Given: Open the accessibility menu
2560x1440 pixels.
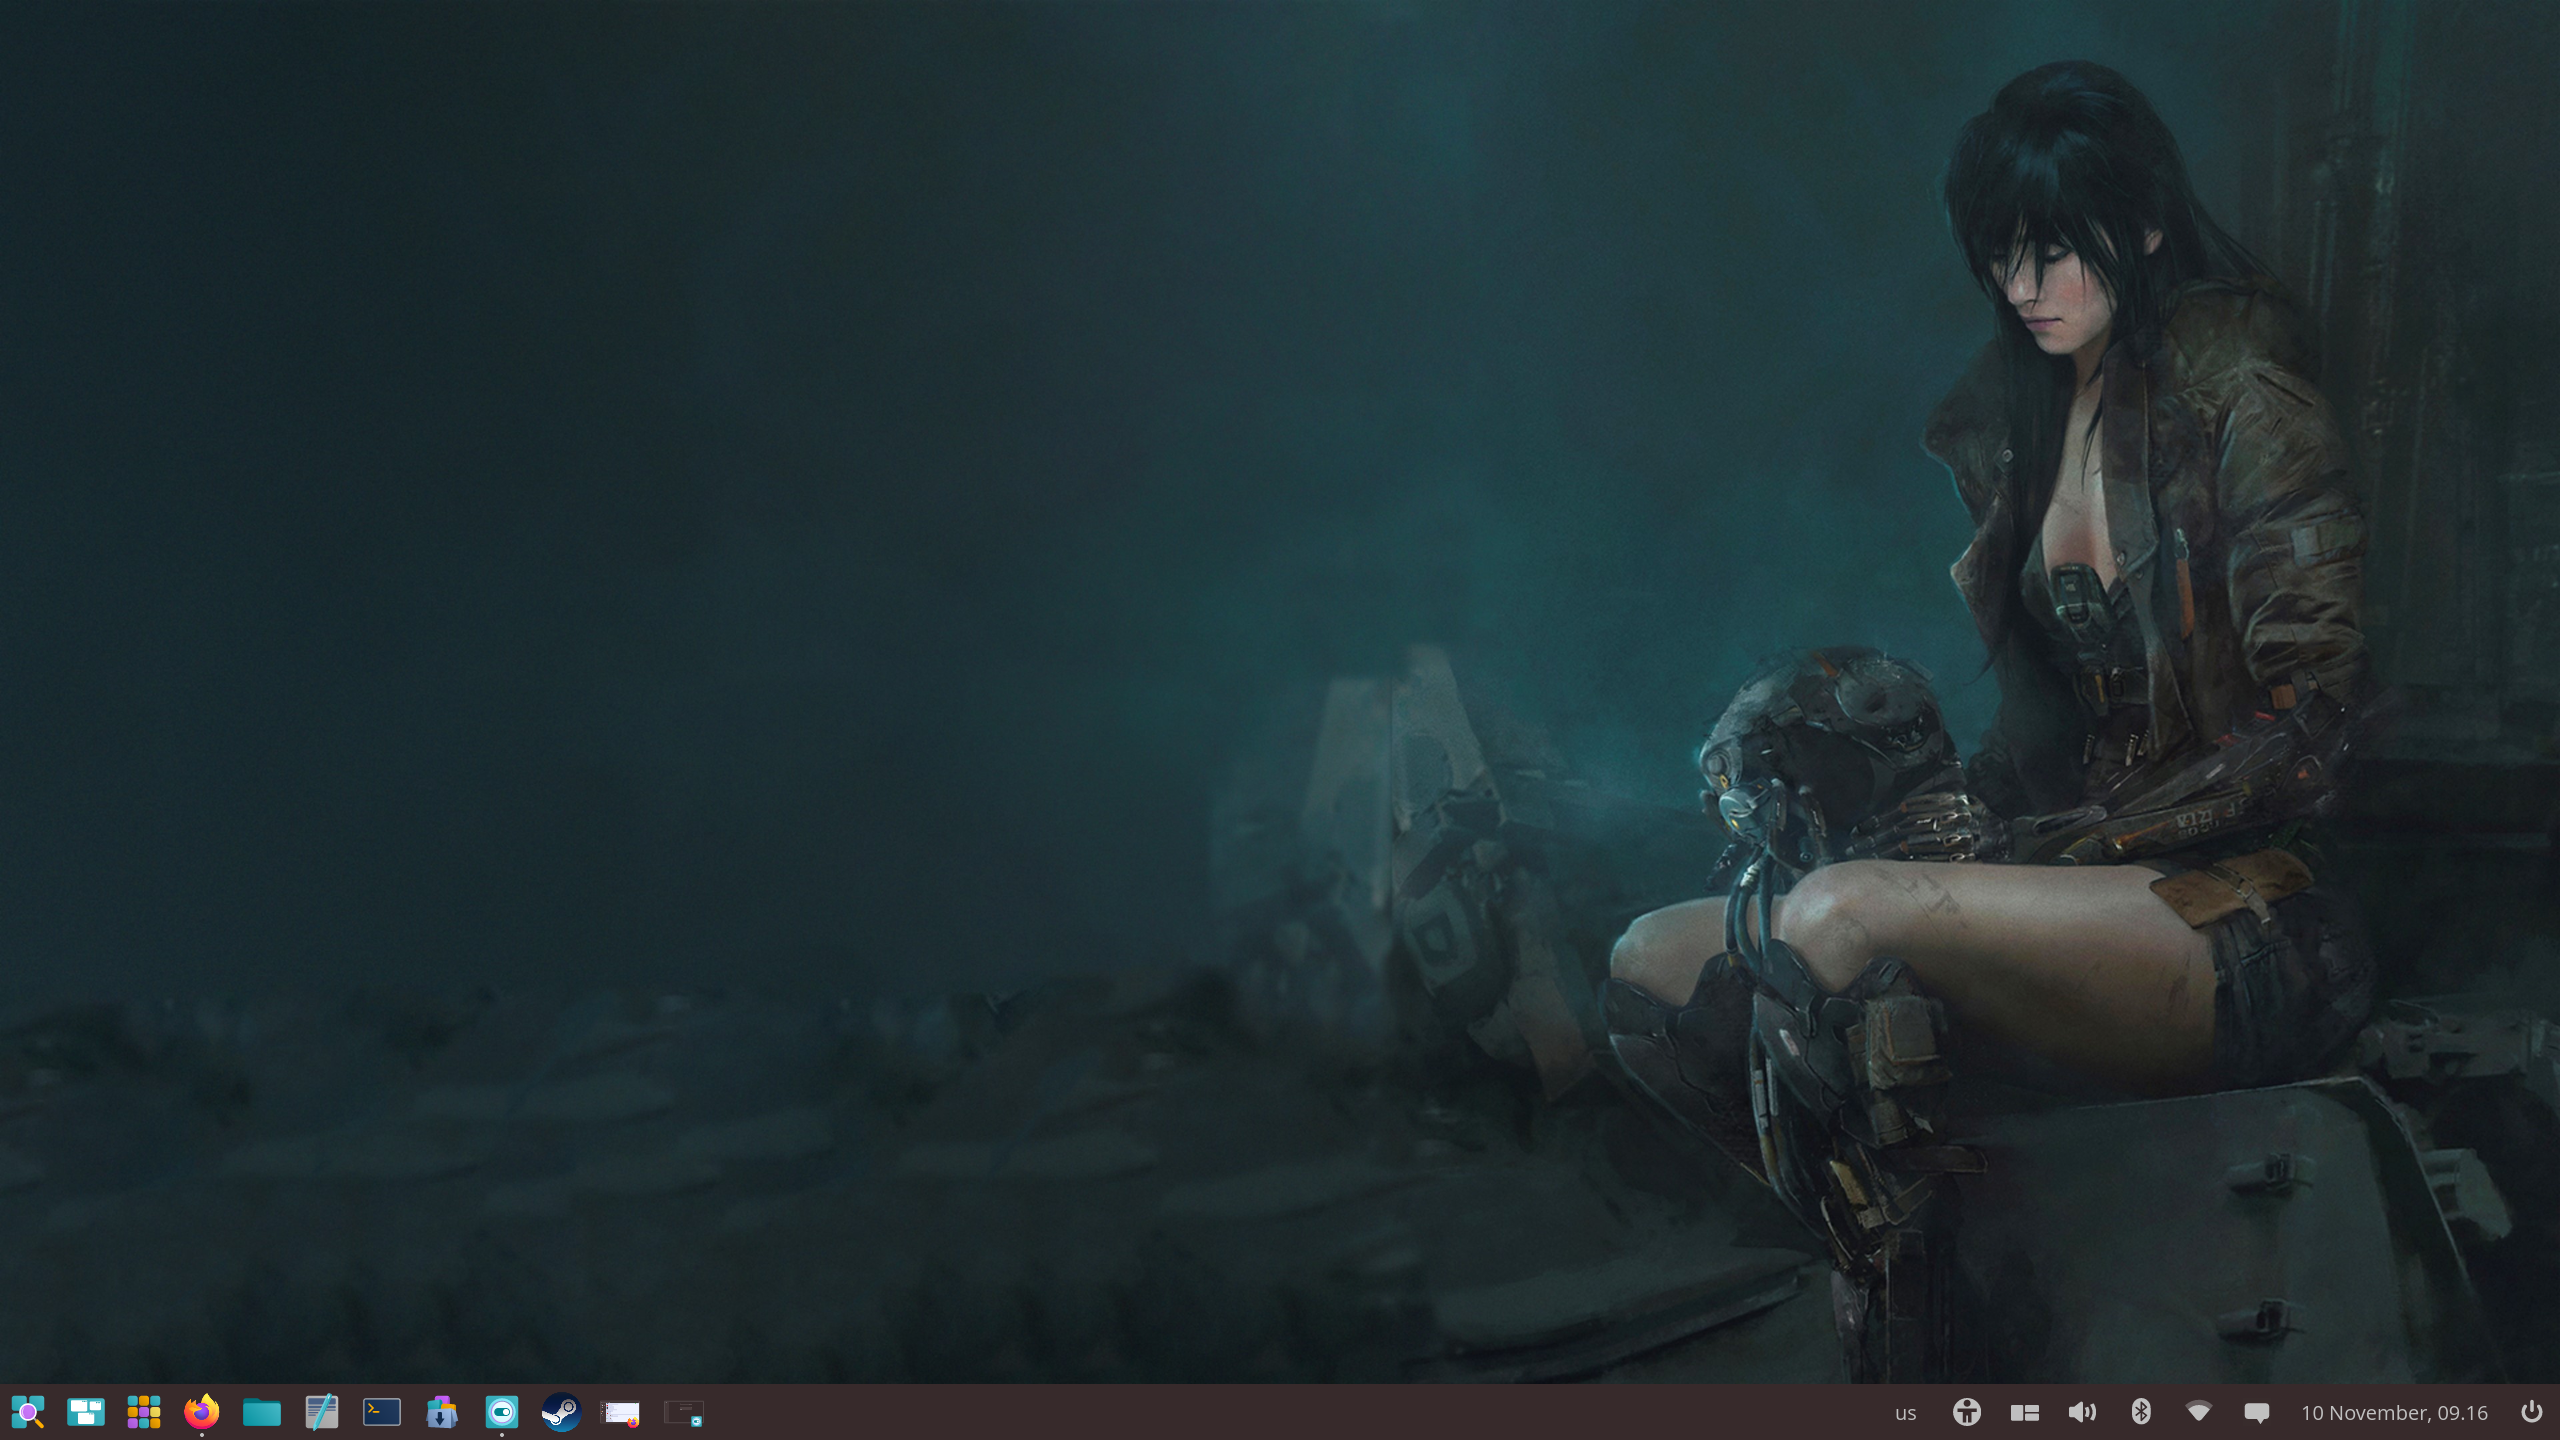Looking at the screenshot, I should [1966, 1412].
